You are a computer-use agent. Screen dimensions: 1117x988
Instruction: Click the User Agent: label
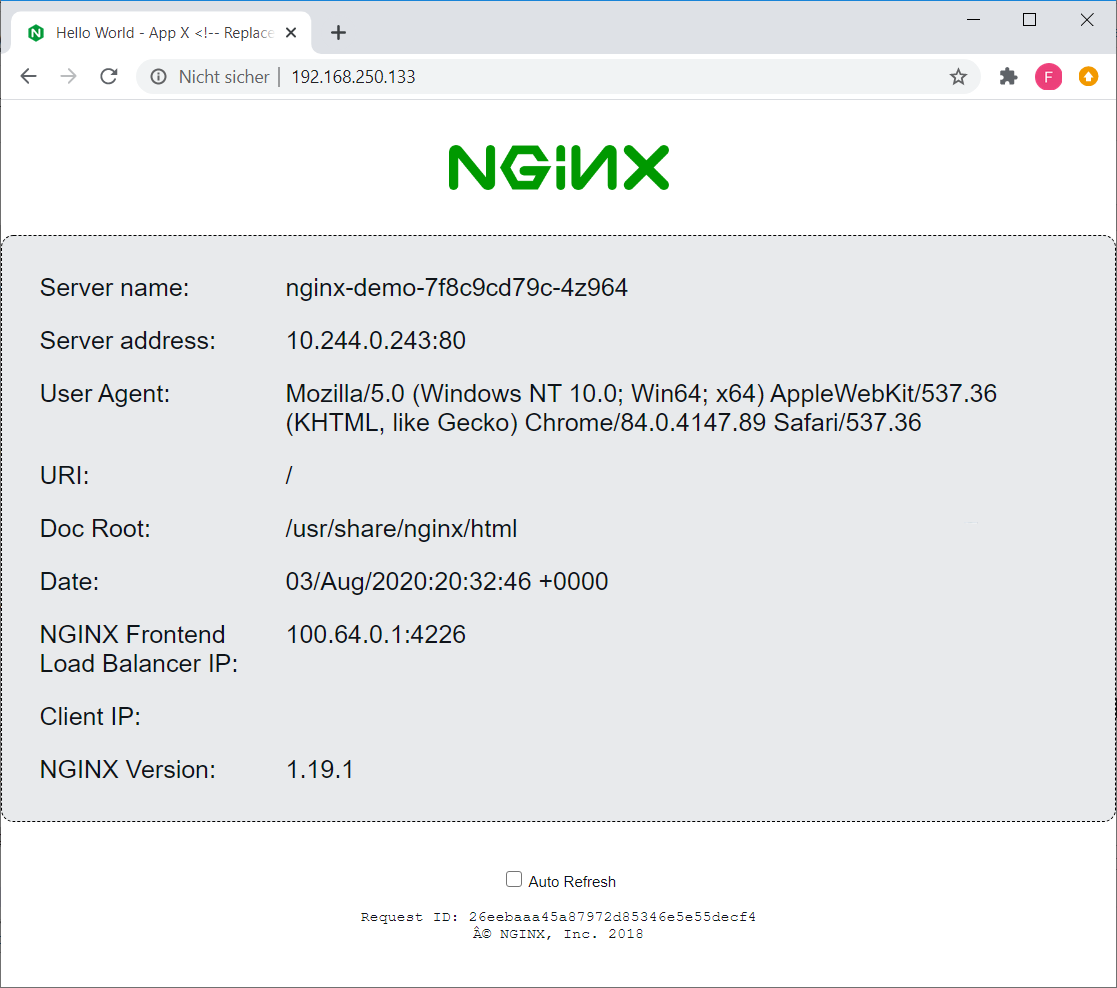[x=105, y=393]
